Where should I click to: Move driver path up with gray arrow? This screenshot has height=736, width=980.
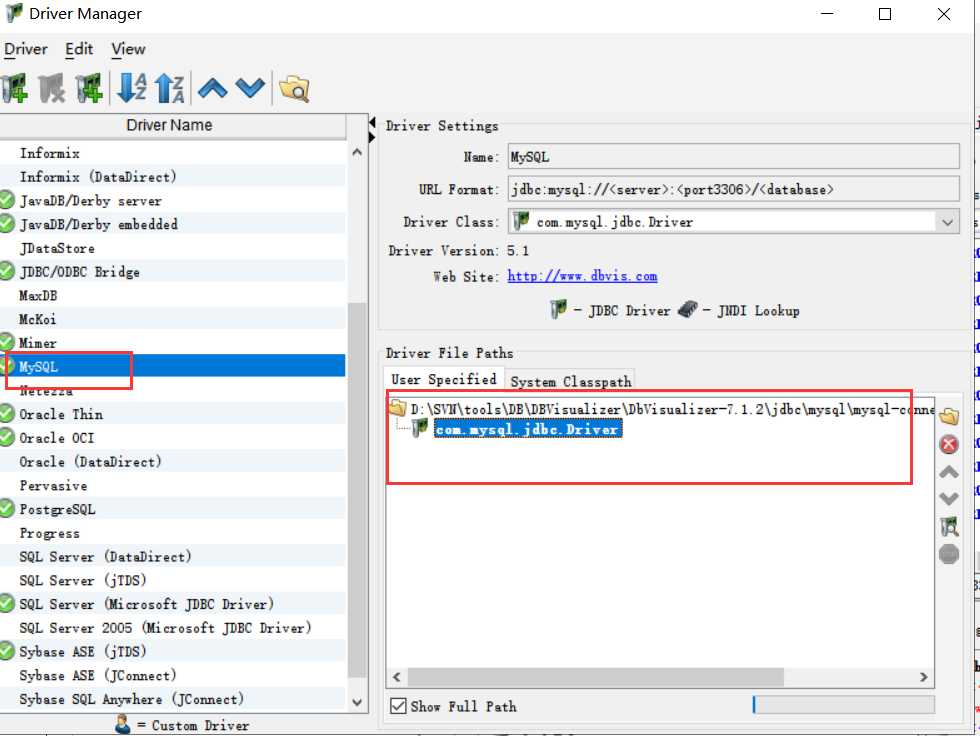tap(949, 472)
